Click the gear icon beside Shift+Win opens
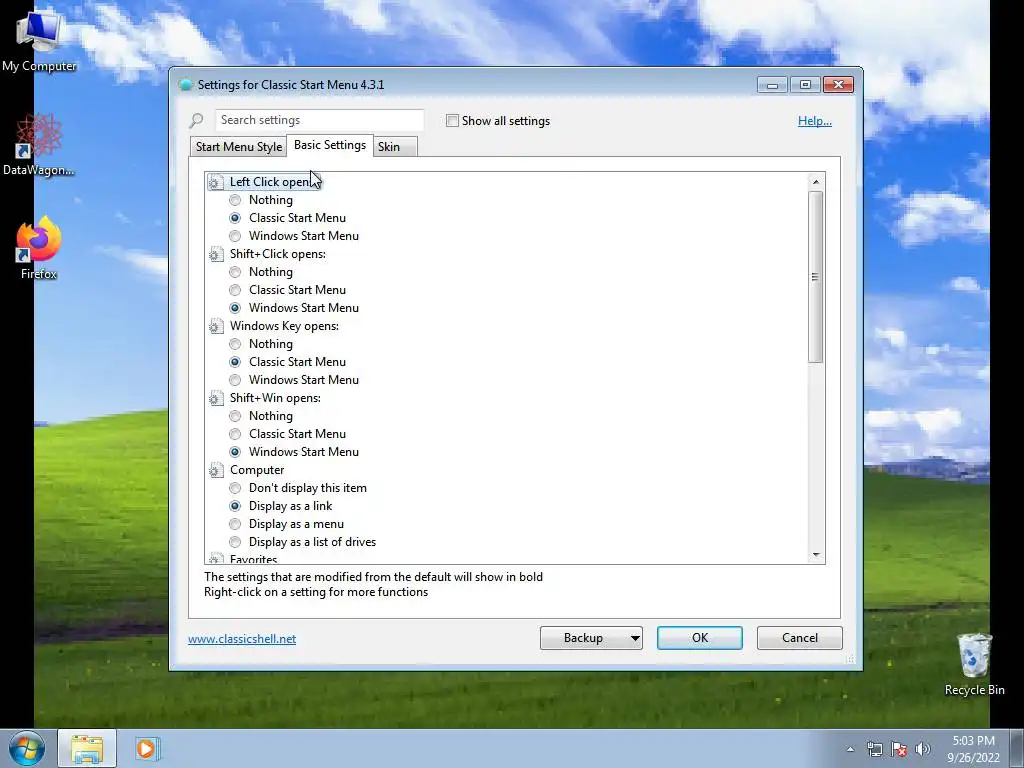Viewport: 1024px width, 768px height. point(216,398)
